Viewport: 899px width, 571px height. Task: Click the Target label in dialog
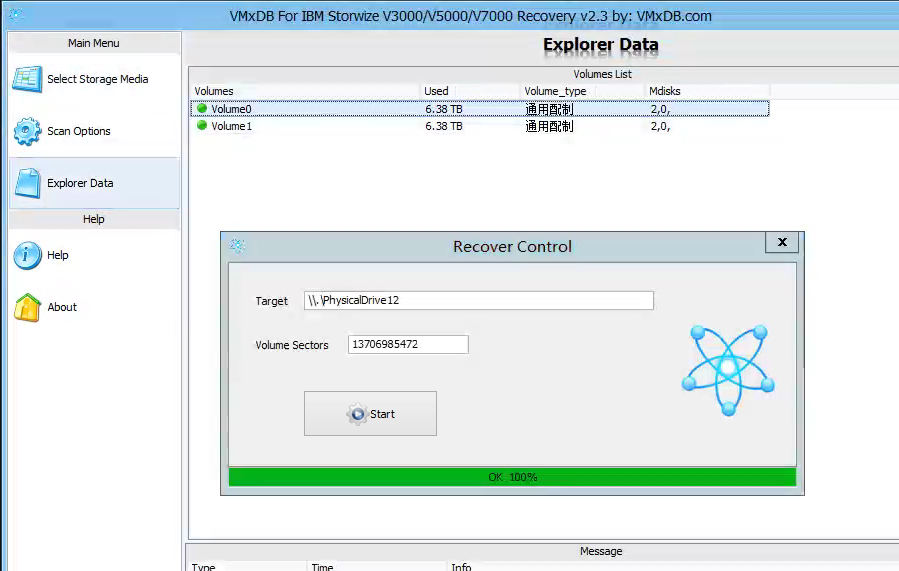coord(271,301)
